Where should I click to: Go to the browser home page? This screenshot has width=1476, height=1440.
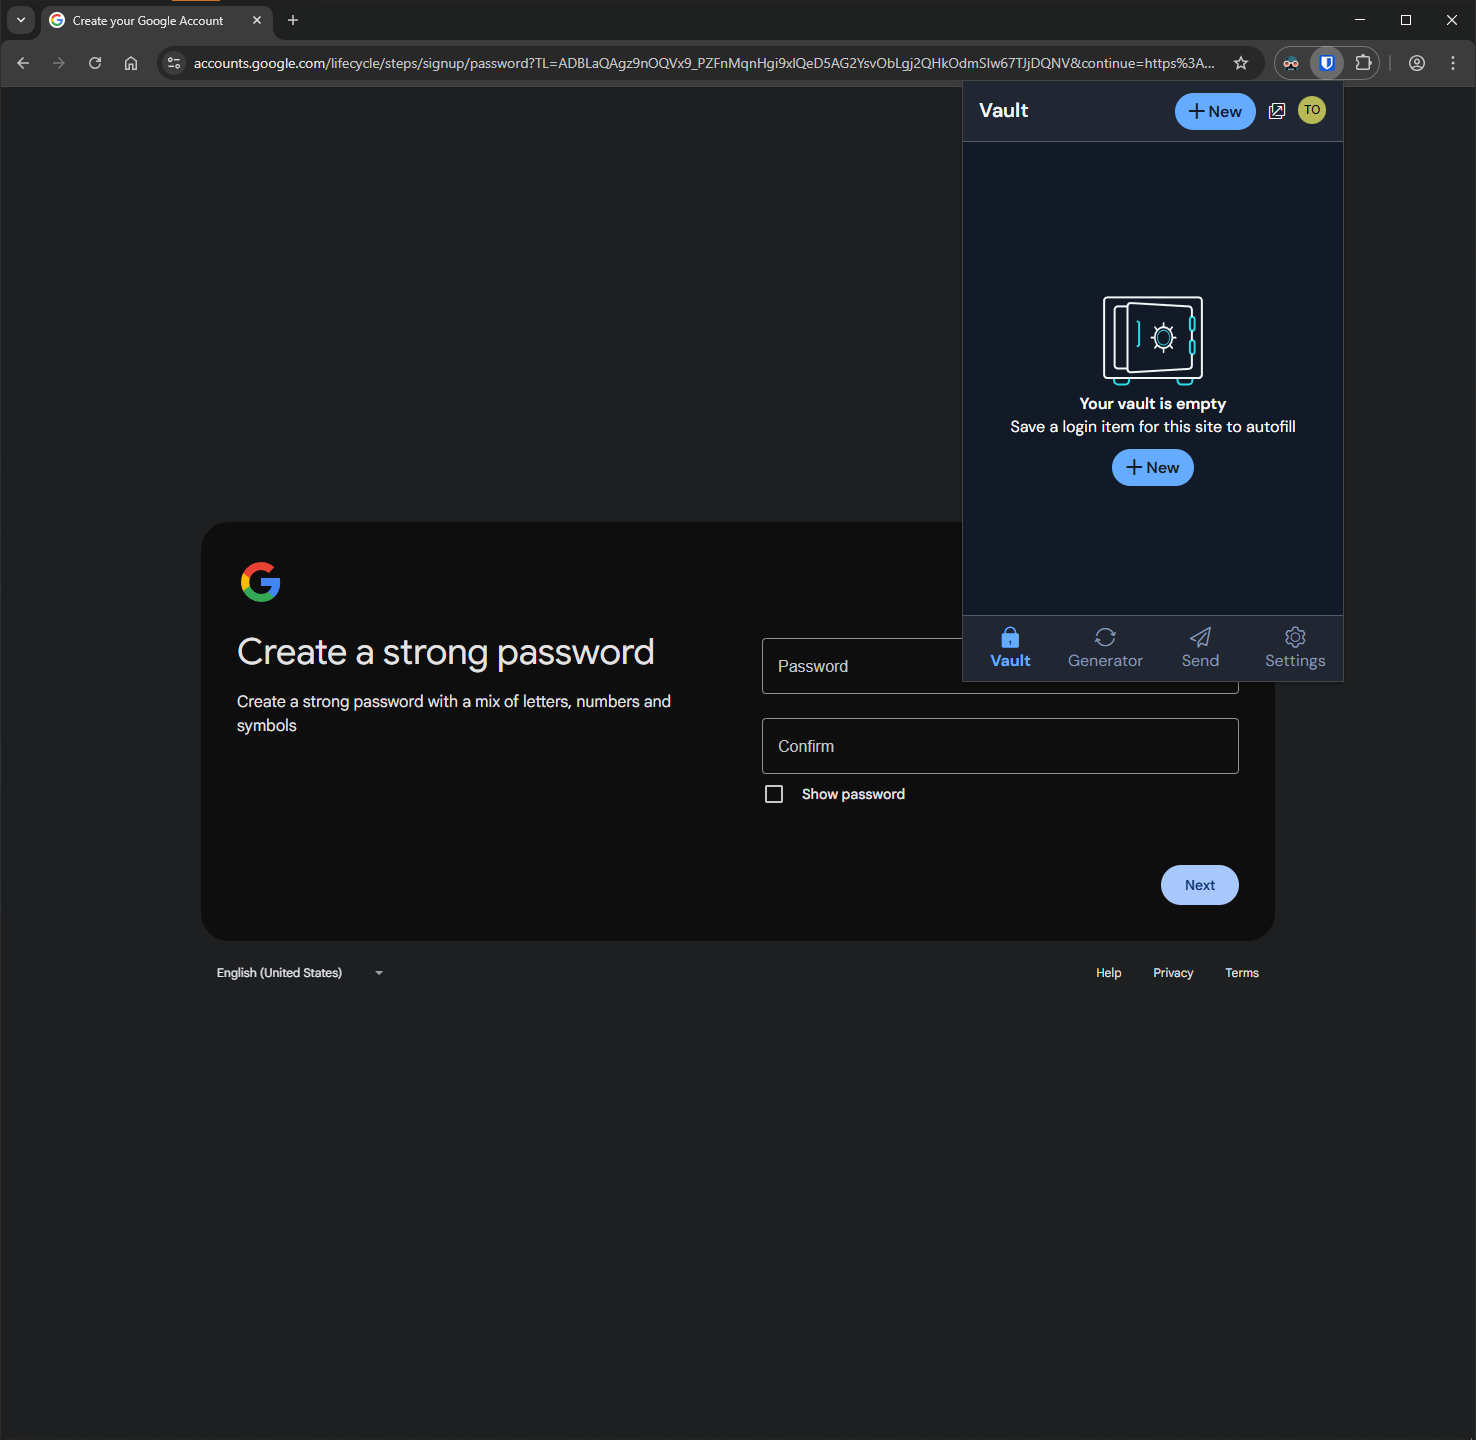(130, 62)
